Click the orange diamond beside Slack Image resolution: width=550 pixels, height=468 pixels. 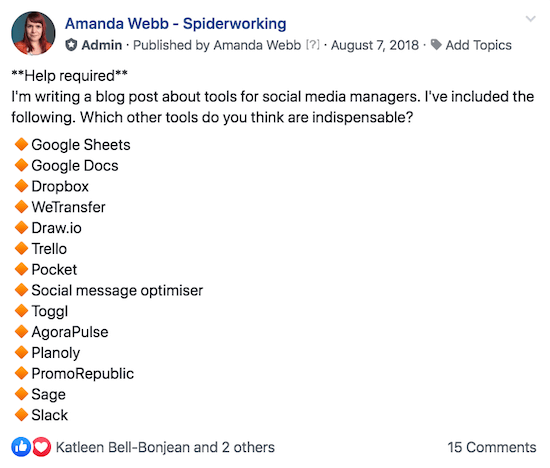[x=21, y=414]
